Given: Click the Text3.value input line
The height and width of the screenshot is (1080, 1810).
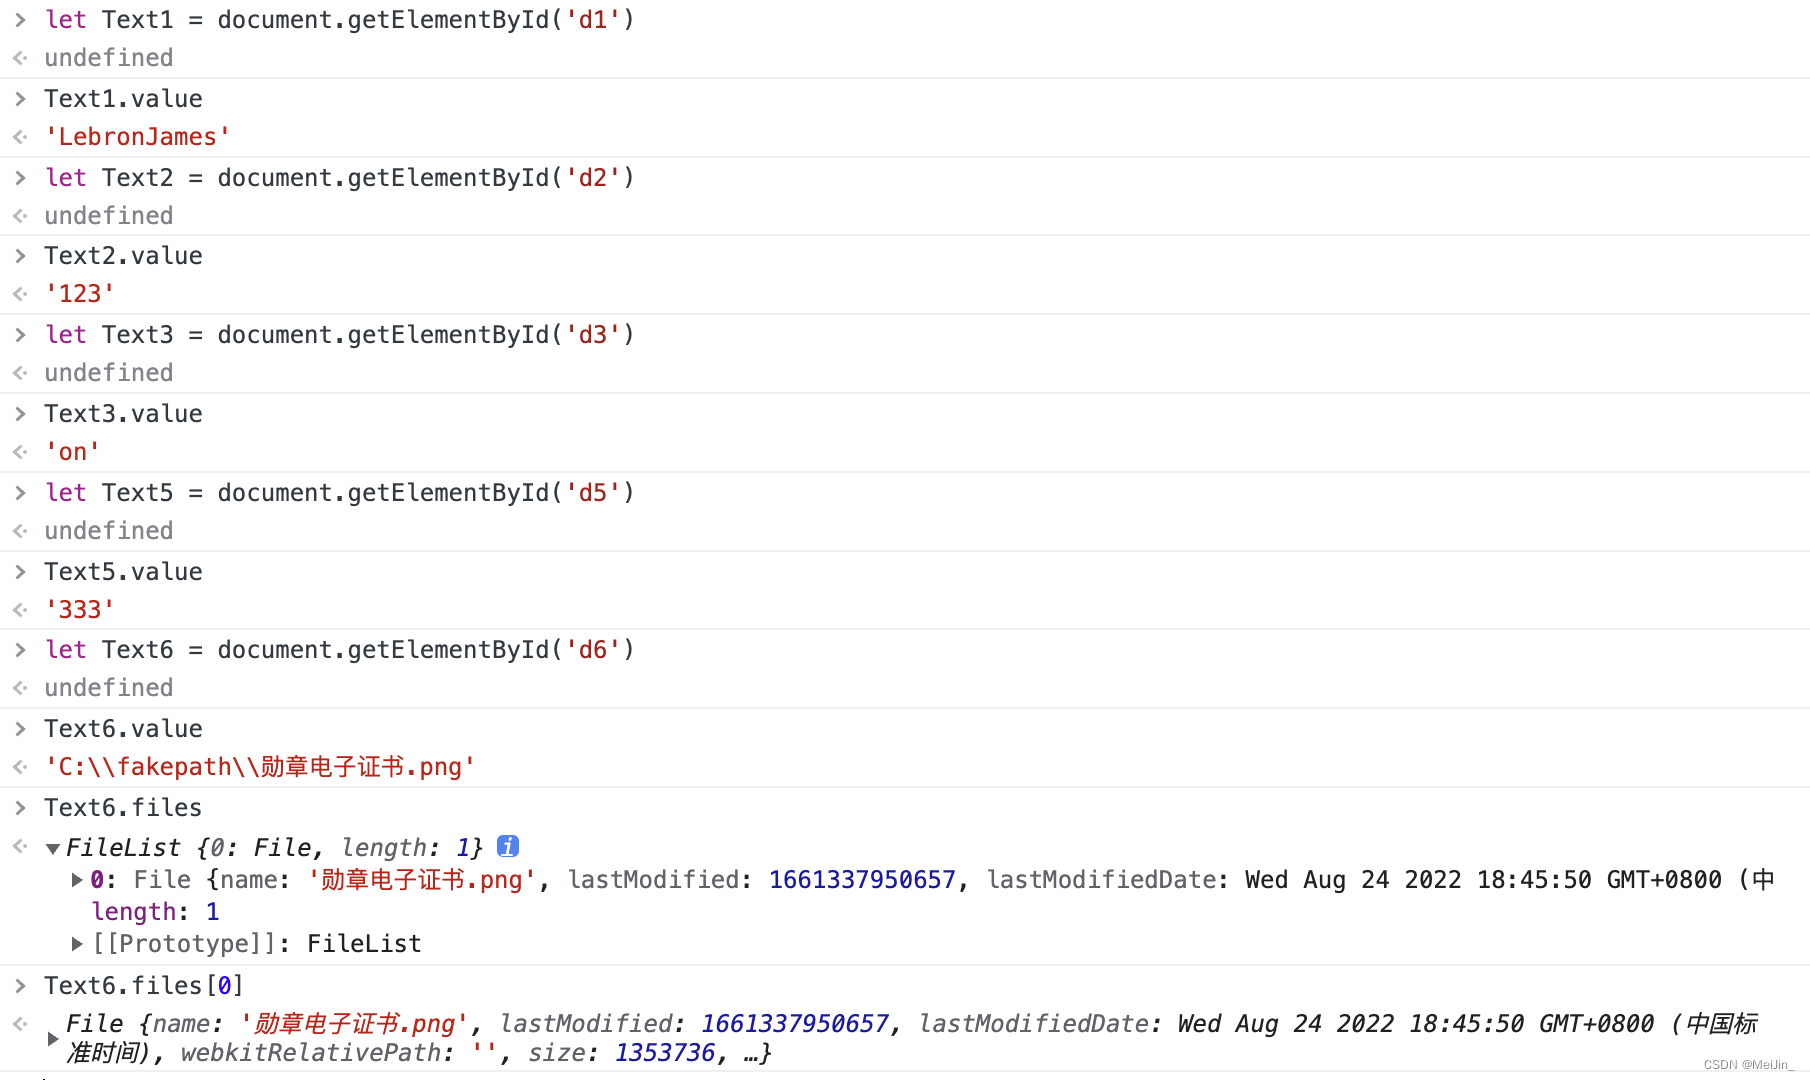Looking at the screenshot, I should click(x=123, y=414).
